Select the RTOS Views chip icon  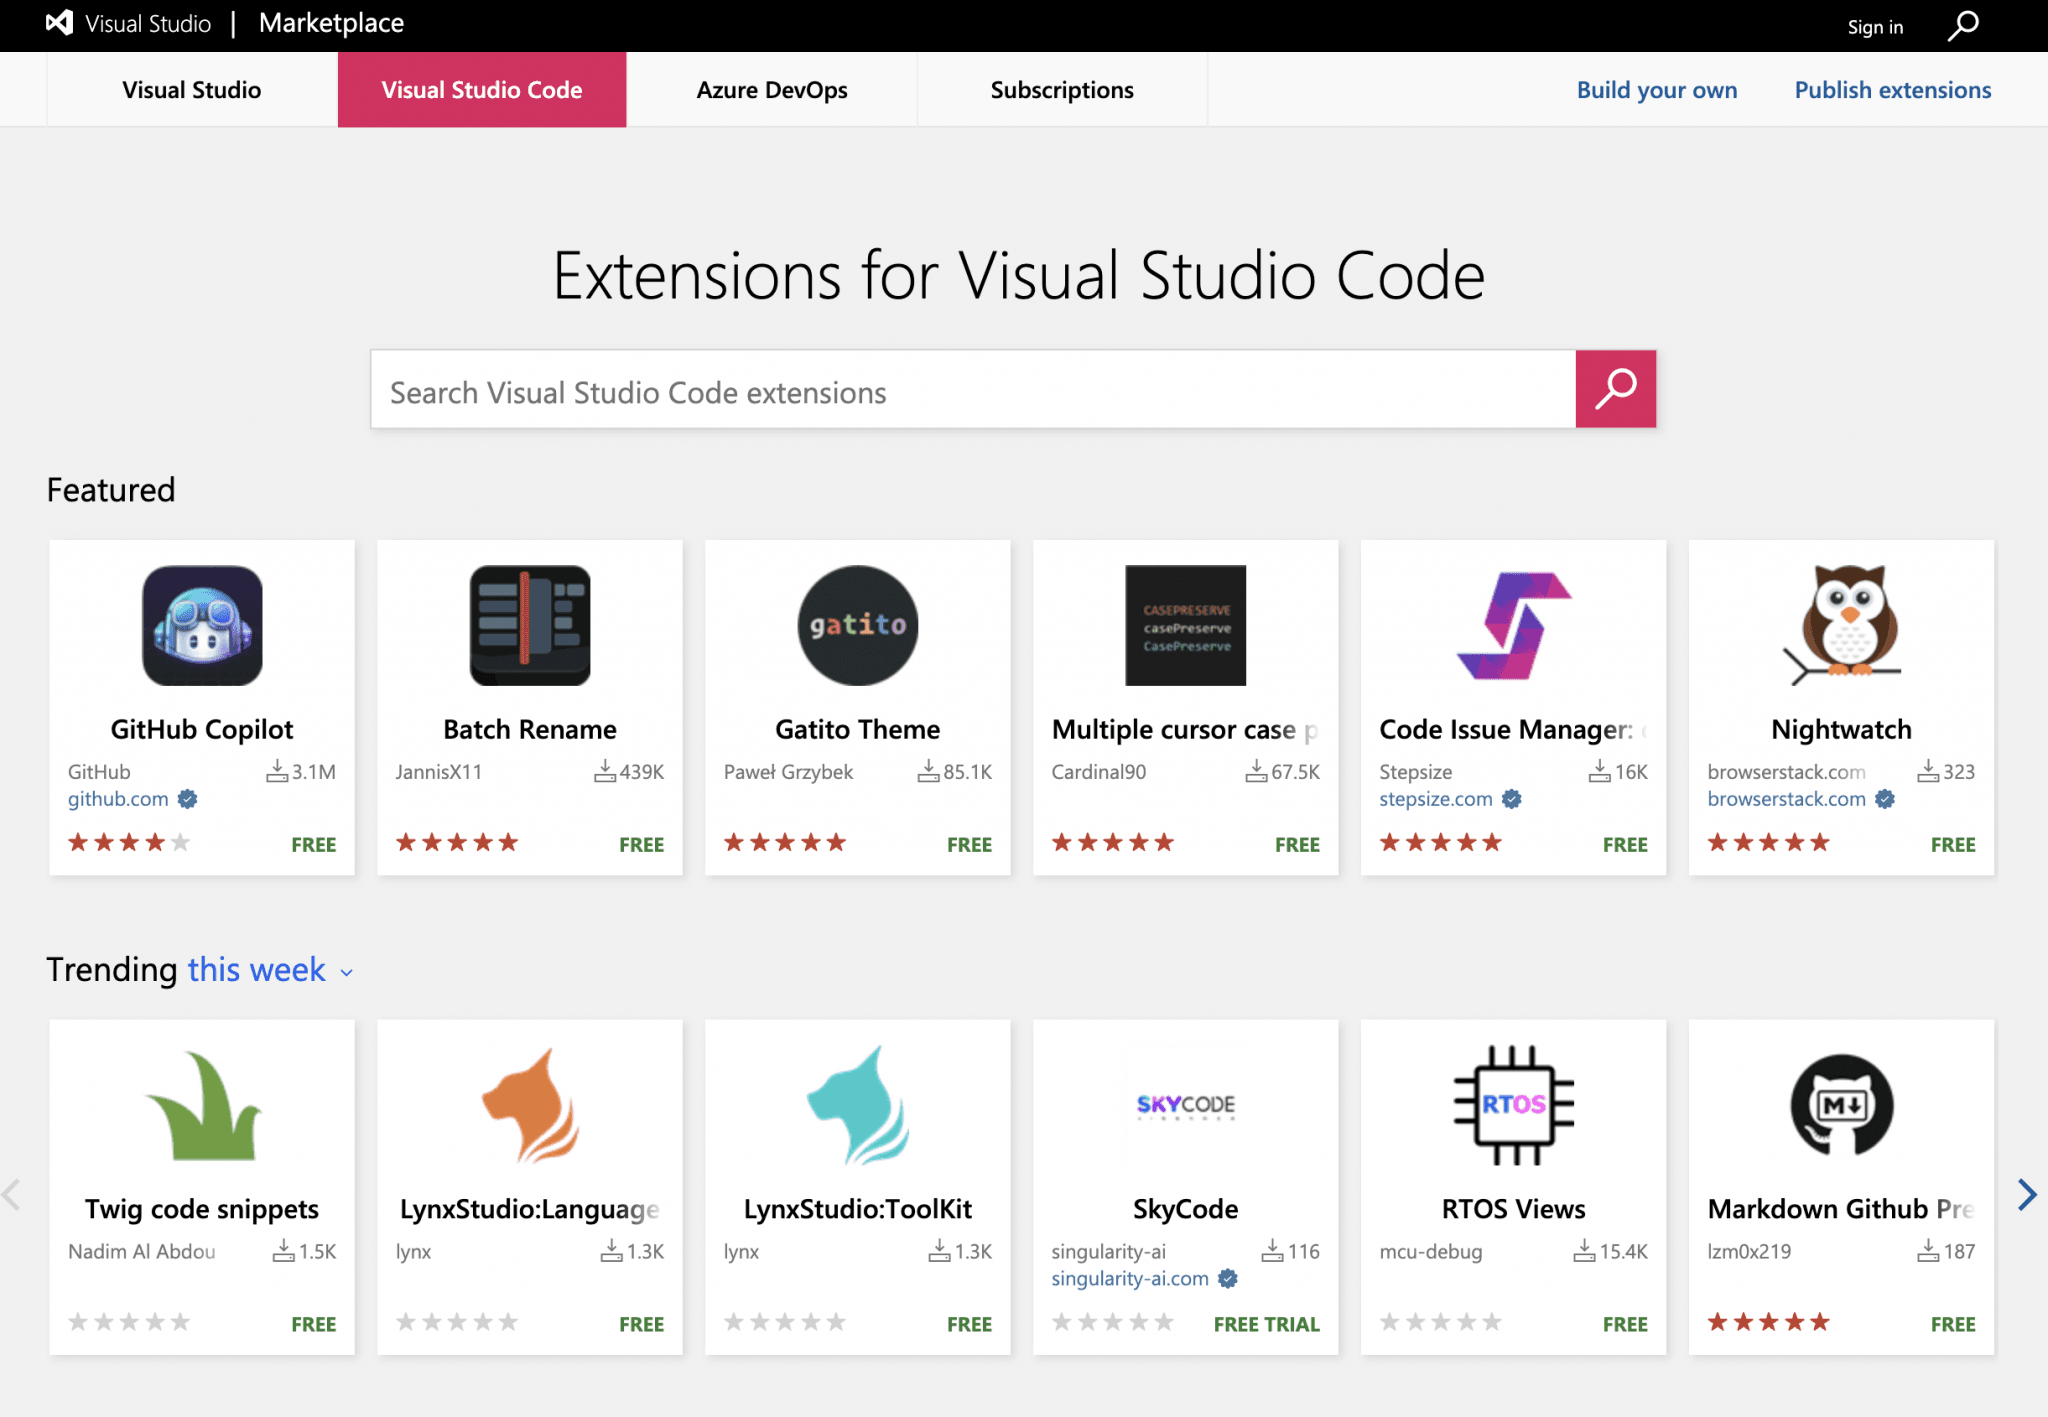click(x=1512, y=1106)
